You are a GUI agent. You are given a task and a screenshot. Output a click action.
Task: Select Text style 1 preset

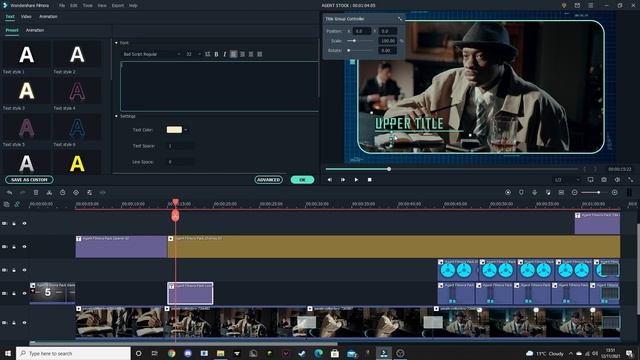point(27,54)
